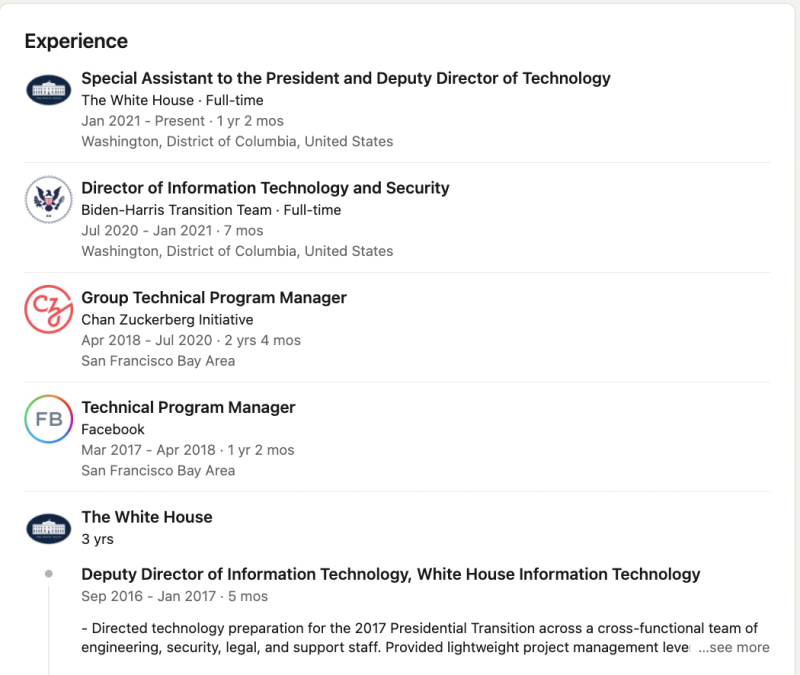Click the Facebook FB logo icon
800x675 pixels.
click(x=48, y=420)
